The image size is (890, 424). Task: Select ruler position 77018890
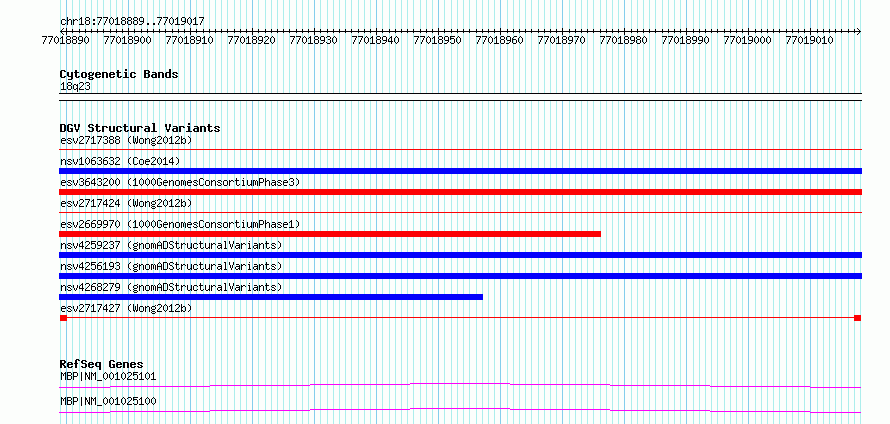65,40
